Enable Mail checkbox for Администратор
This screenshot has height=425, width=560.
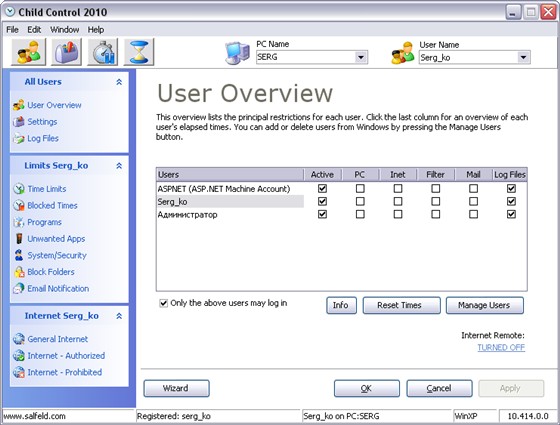(474, 214)
